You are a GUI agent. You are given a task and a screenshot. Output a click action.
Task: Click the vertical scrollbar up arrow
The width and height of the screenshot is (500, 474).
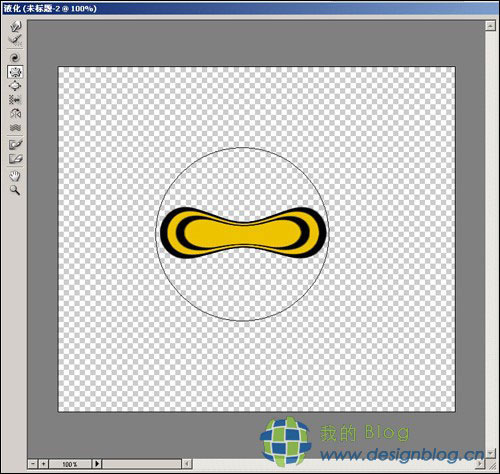click(x=490, y=26)
